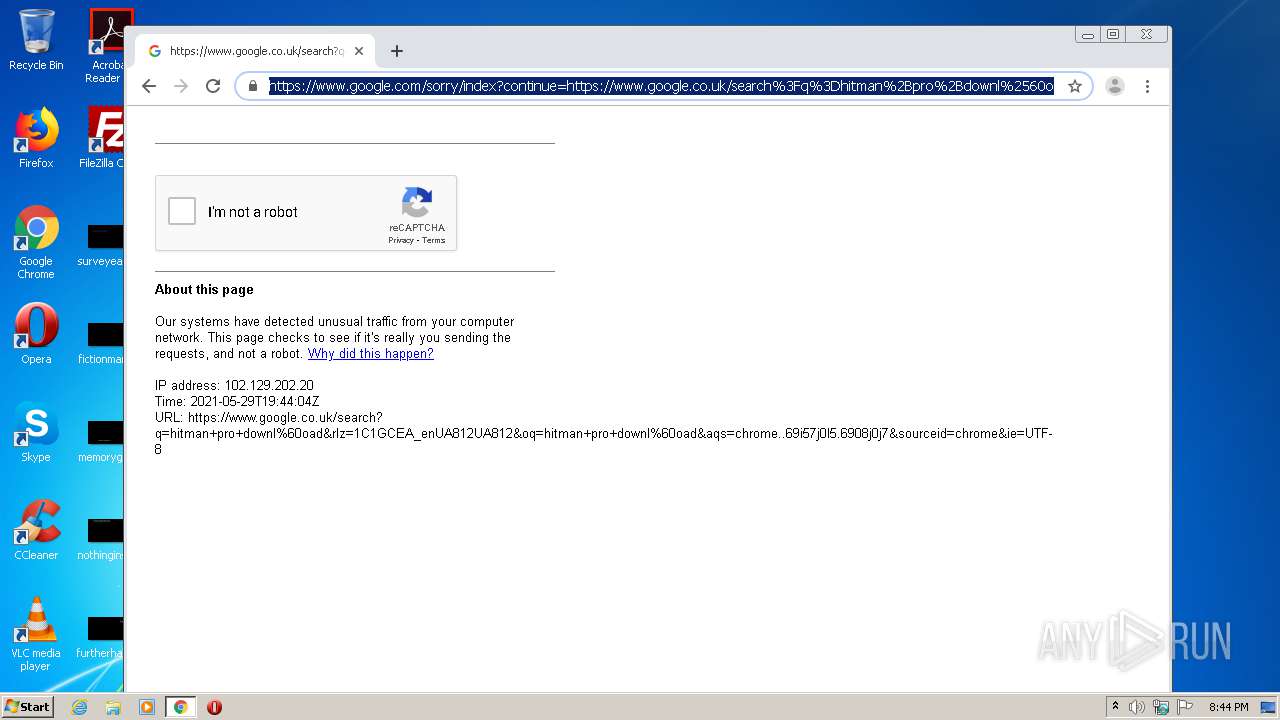Check the I'm not a robot checkbox
Viewport: 1280px width, 720px height.
(182, 211)
